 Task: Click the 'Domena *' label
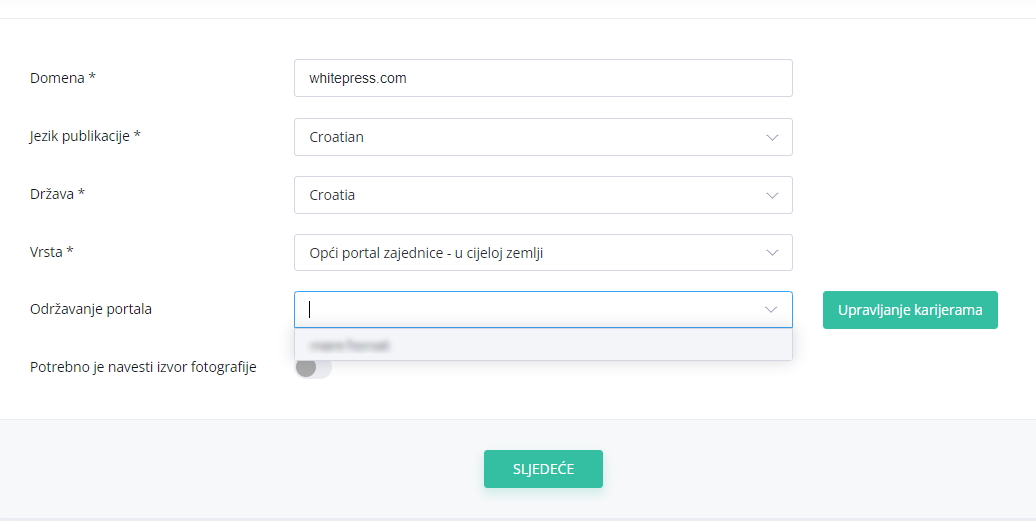click(63, 78)
